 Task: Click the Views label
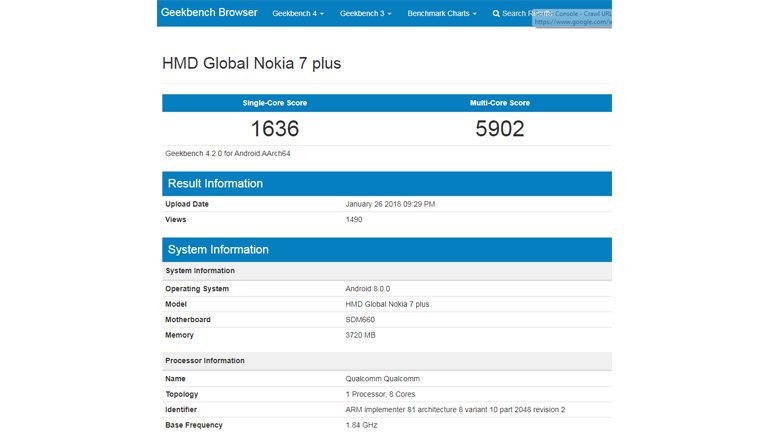175,219
